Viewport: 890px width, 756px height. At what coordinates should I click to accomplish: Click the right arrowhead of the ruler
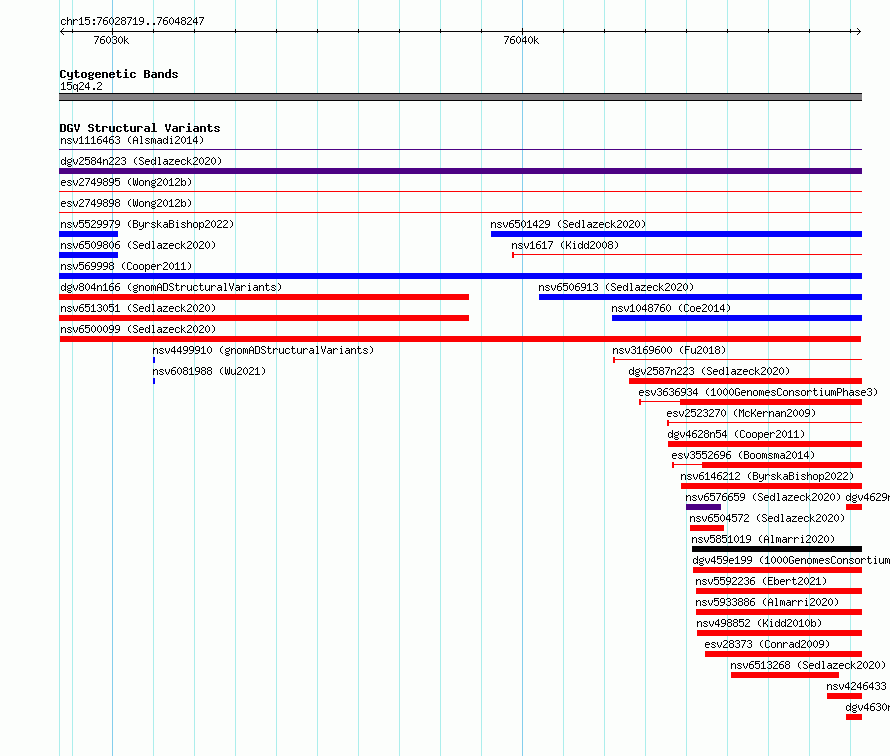858,32
